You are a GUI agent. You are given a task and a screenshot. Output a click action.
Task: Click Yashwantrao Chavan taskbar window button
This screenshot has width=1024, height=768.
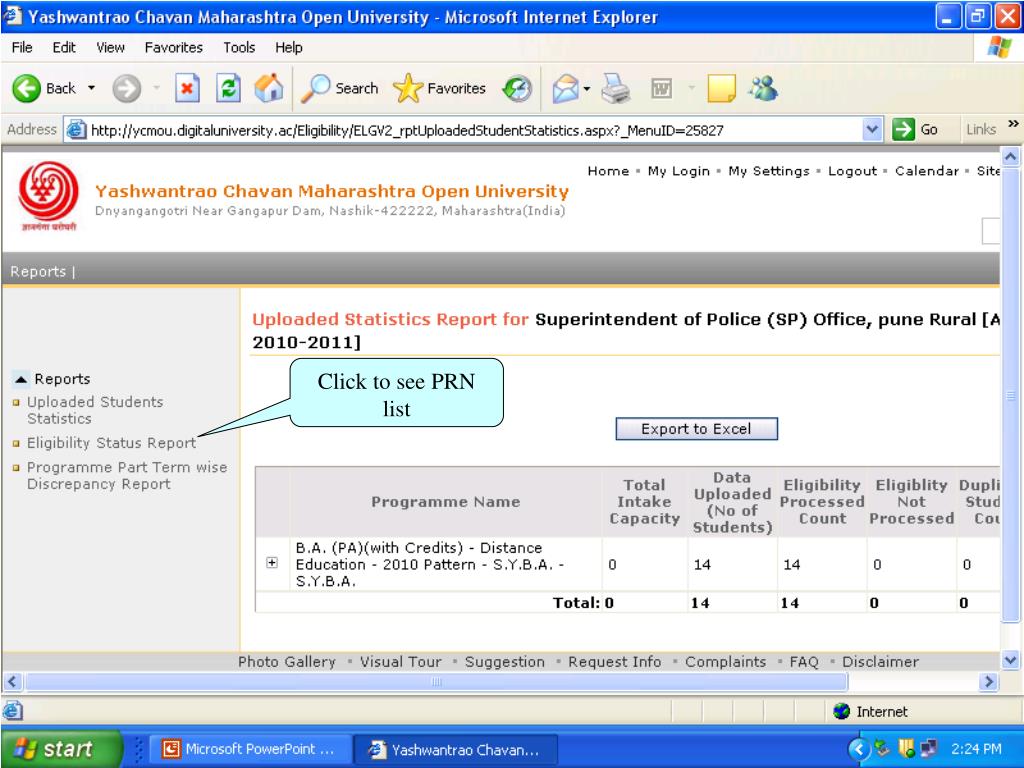tap(456, 749)
